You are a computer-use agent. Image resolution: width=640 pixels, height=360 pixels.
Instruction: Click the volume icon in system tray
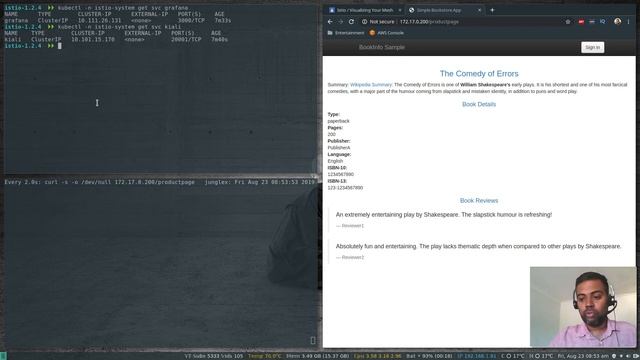(629, 356)
